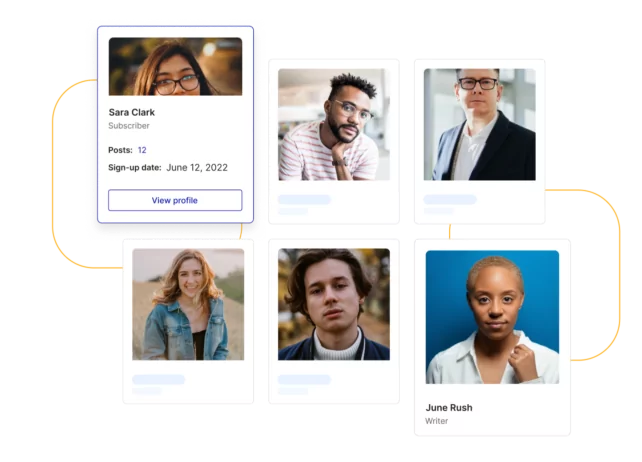Click the June Rush name label
The image size is (642, 462).
point(449,408)
